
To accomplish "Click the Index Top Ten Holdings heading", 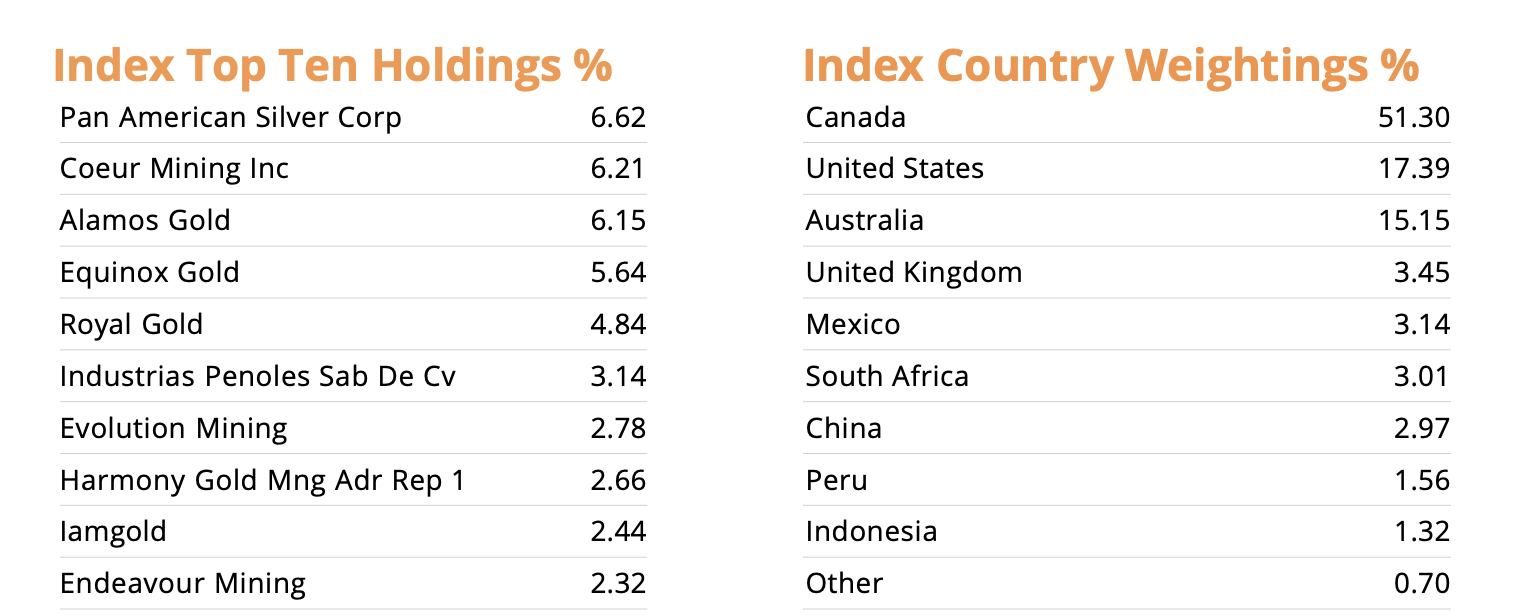I will coord(332,66).
